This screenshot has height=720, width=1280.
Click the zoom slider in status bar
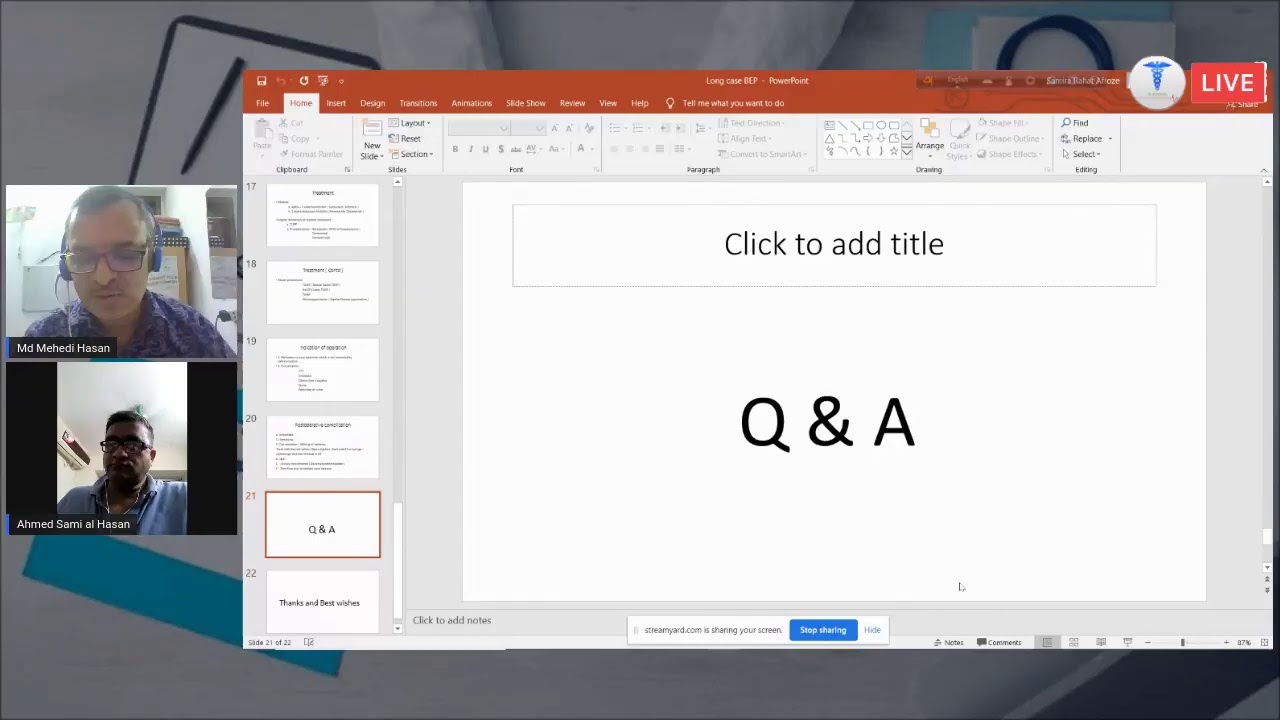coord(1187,643)
